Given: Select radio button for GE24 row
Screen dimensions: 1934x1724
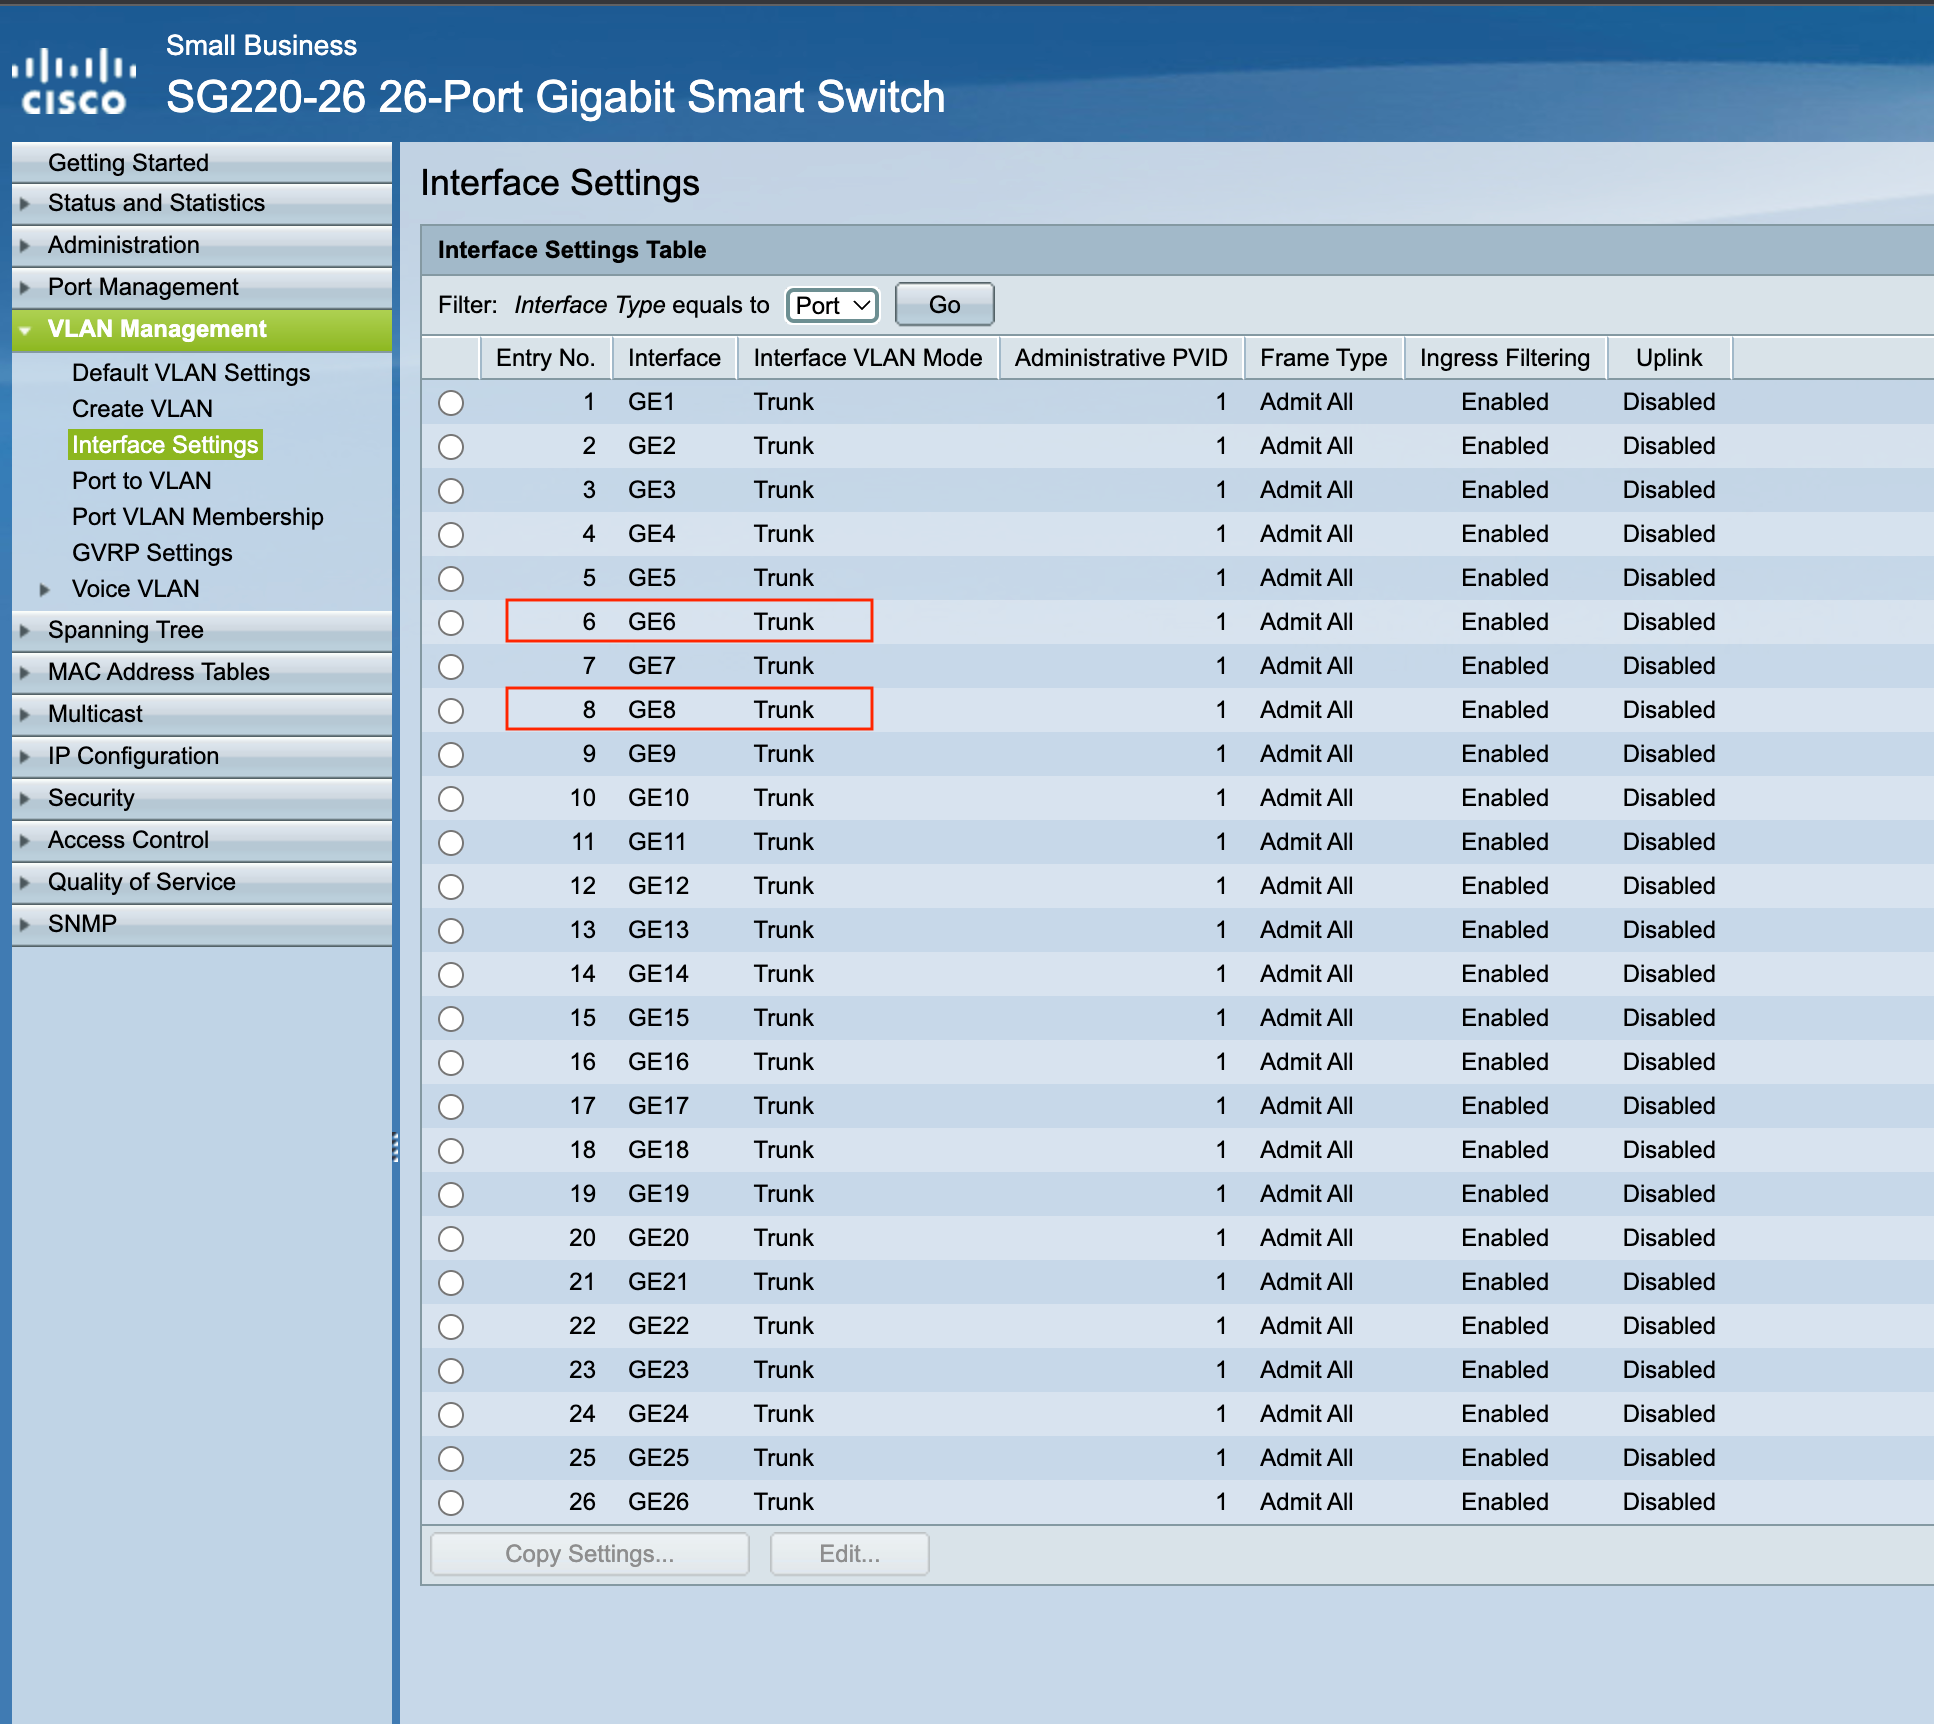Looking at the screenshot, I should tap(451, 1415).
